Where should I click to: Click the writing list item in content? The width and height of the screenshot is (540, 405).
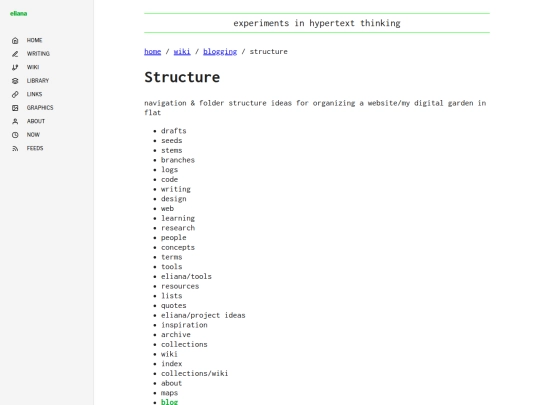[x=176, y=189]
